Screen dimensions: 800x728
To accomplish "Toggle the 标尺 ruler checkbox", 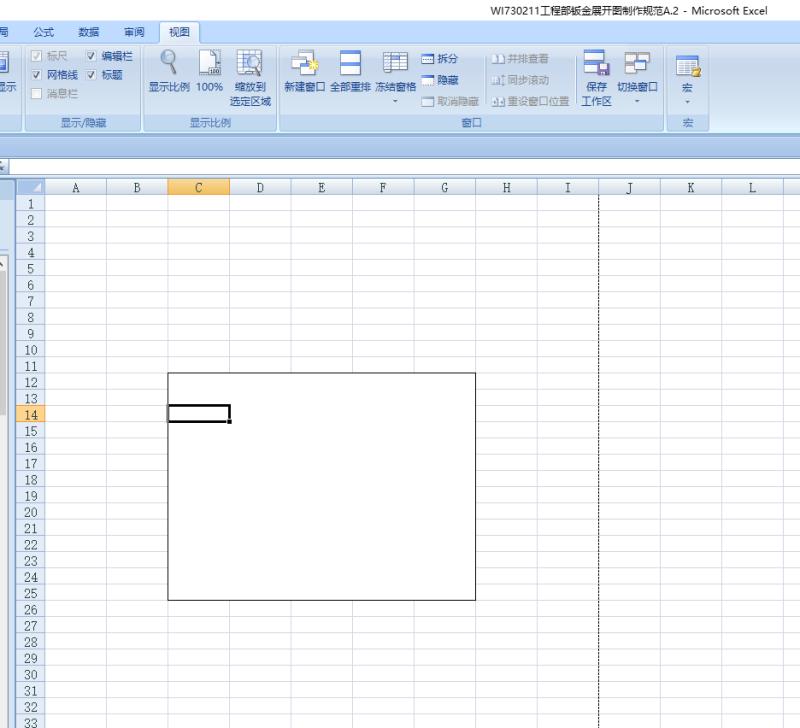I will pos(36,56).
